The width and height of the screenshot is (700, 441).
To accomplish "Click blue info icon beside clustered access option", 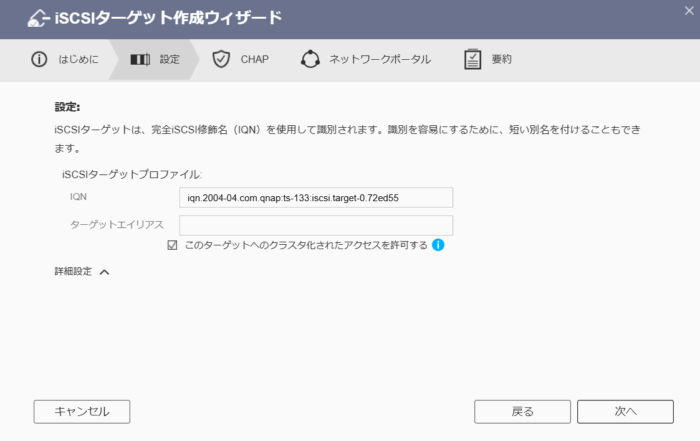I will click(x=438, y=245).
